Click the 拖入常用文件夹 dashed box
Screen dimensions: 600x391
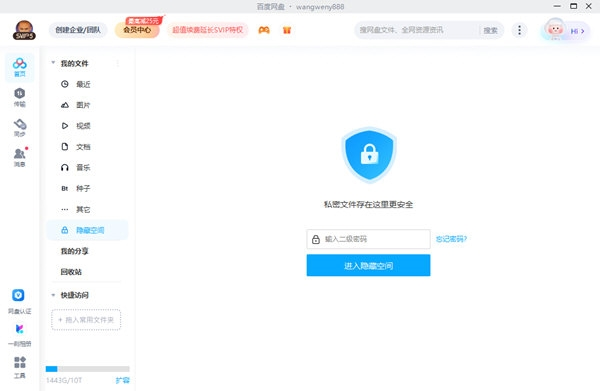coord(86,320)
